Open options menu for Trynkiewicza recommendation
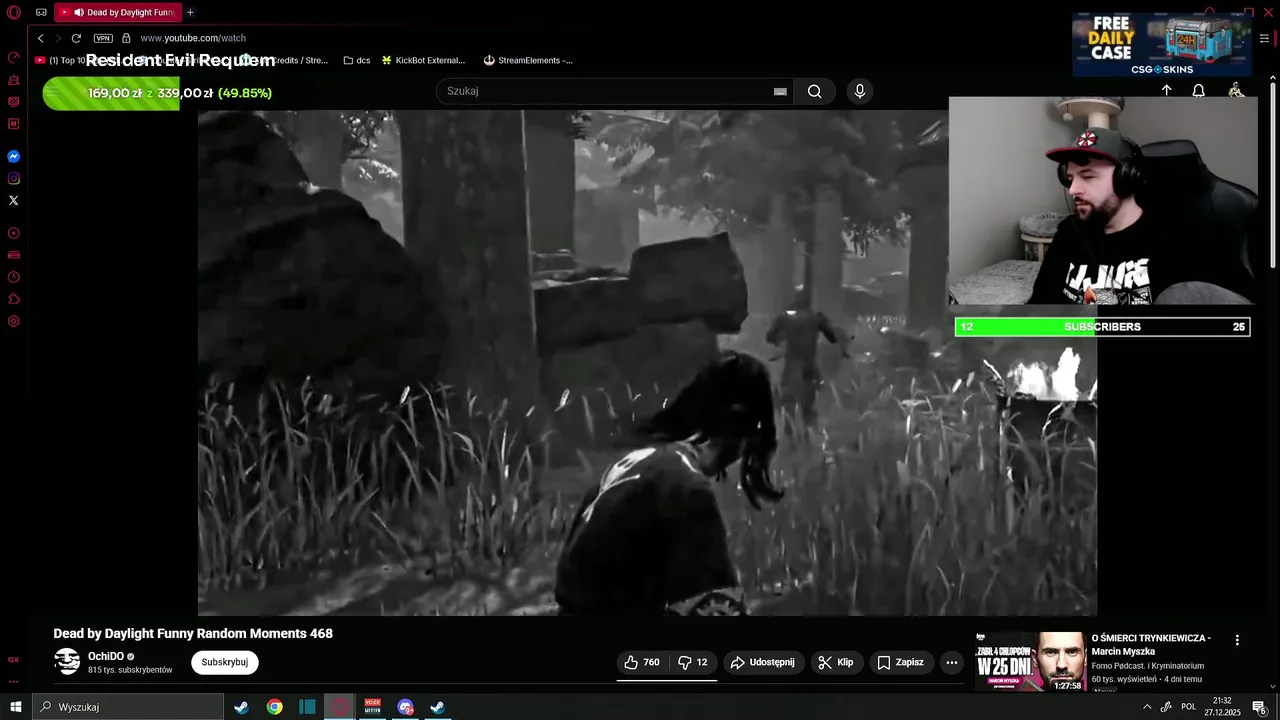Viewport: 1280px width, 720px height. (x=1237, y=640)
